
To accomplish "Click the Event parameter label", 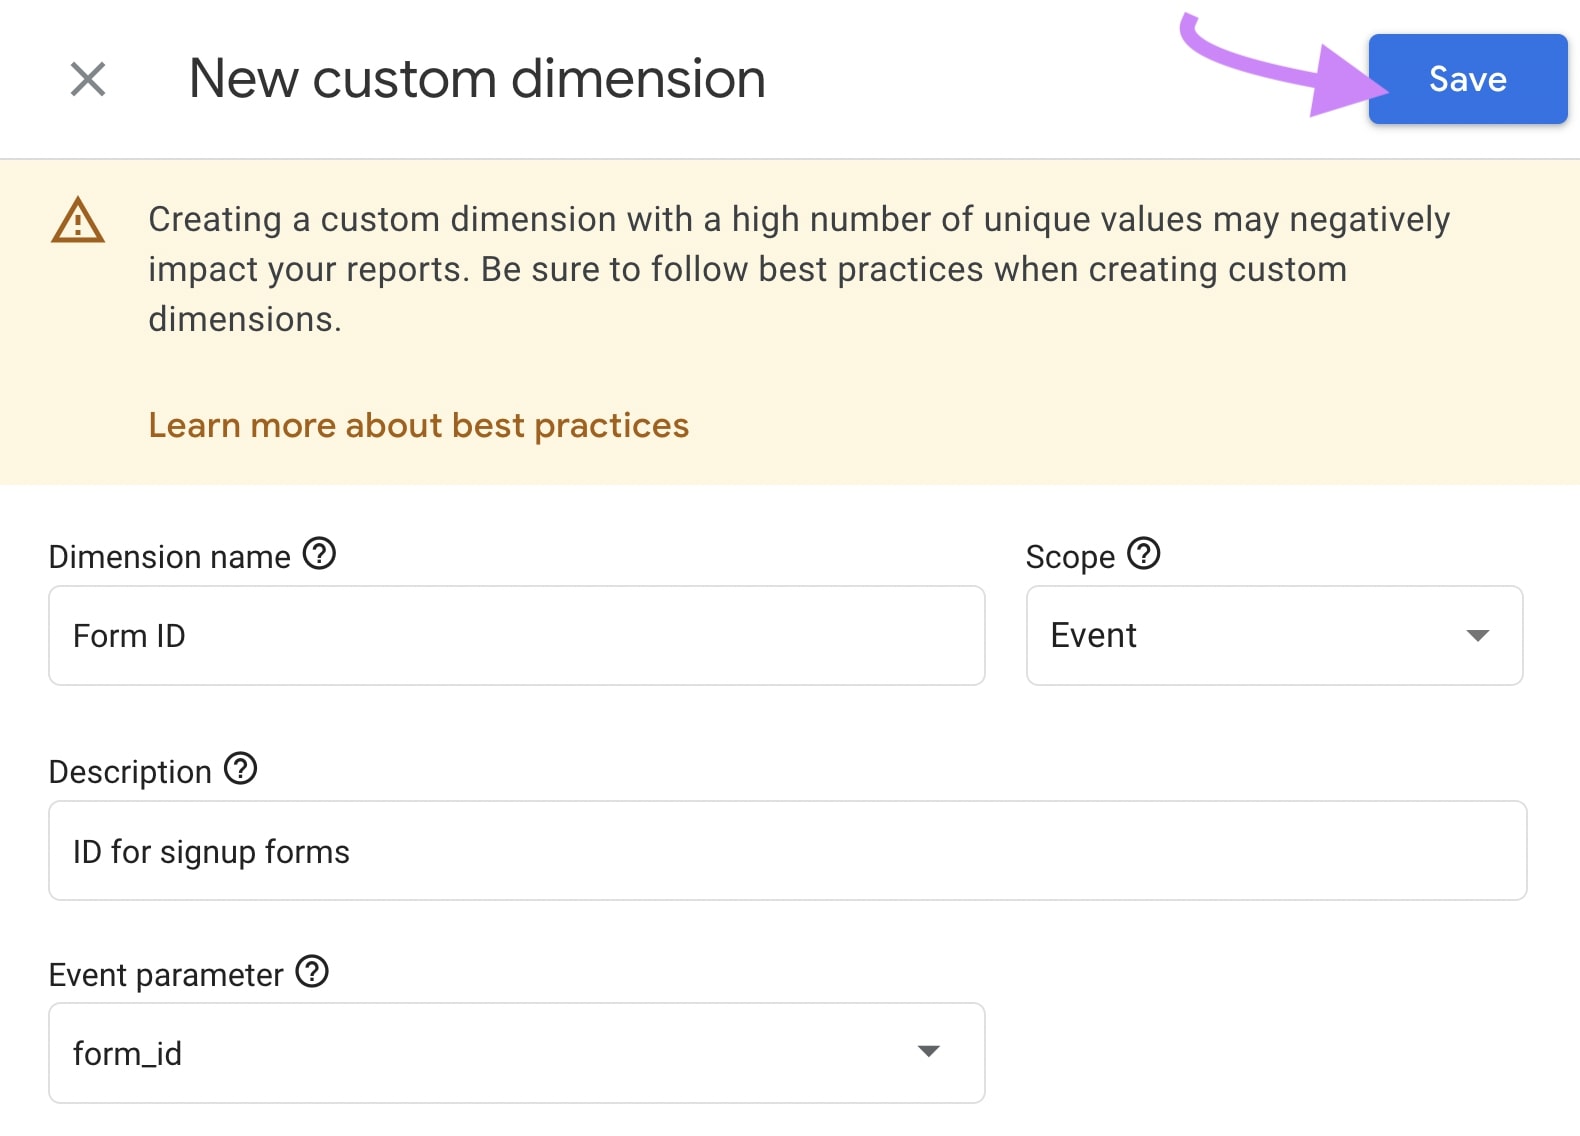I will tap(166, 975).
